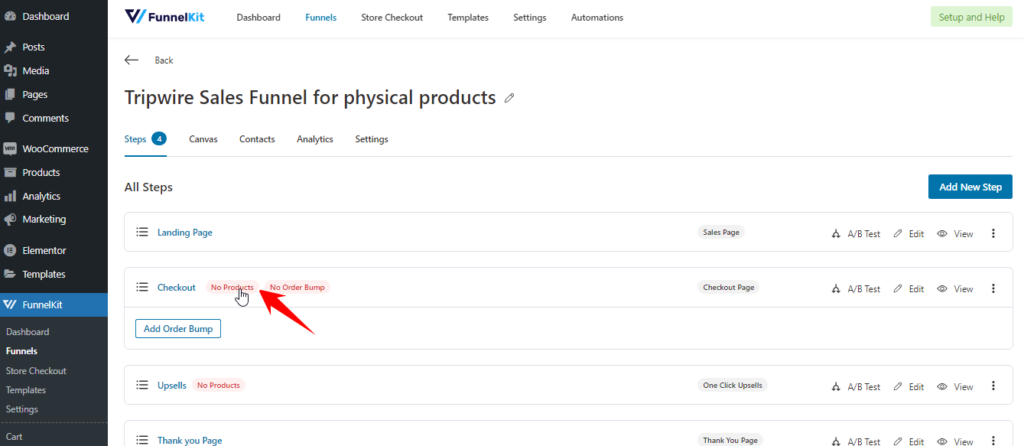Image resolution: width=1024 pixels, height=446 pixels.
Task: View the Upsells step
Action: click(x=955, y=387)
